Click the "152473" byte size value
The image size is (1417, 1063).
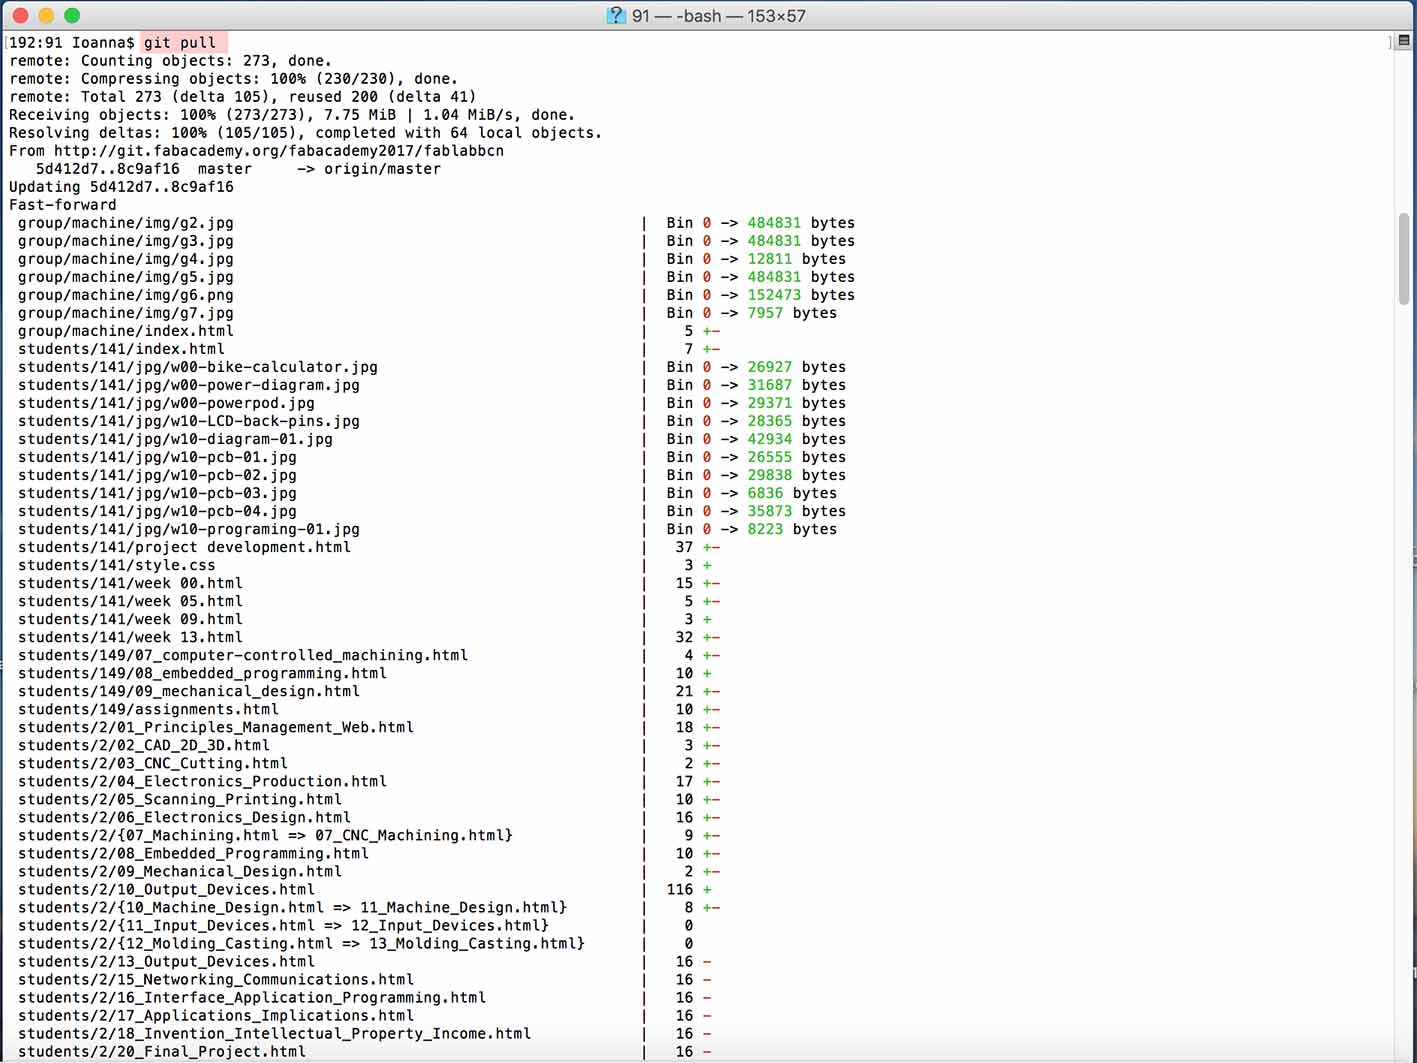tap(774, 294)
